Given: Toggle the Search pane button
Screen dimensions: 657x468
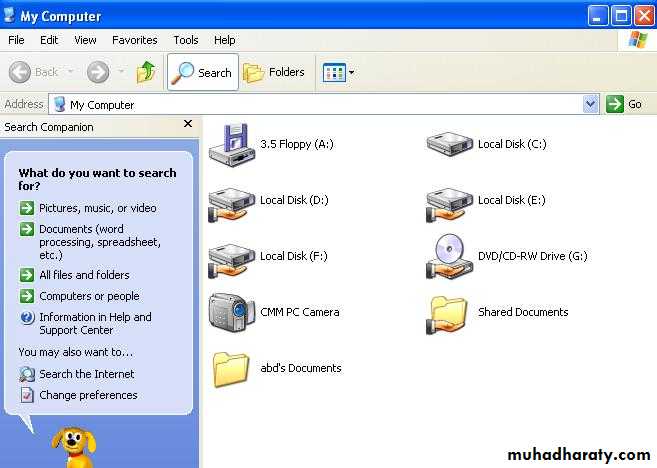Looking at the screenshot, I should [x=203, y=72].
